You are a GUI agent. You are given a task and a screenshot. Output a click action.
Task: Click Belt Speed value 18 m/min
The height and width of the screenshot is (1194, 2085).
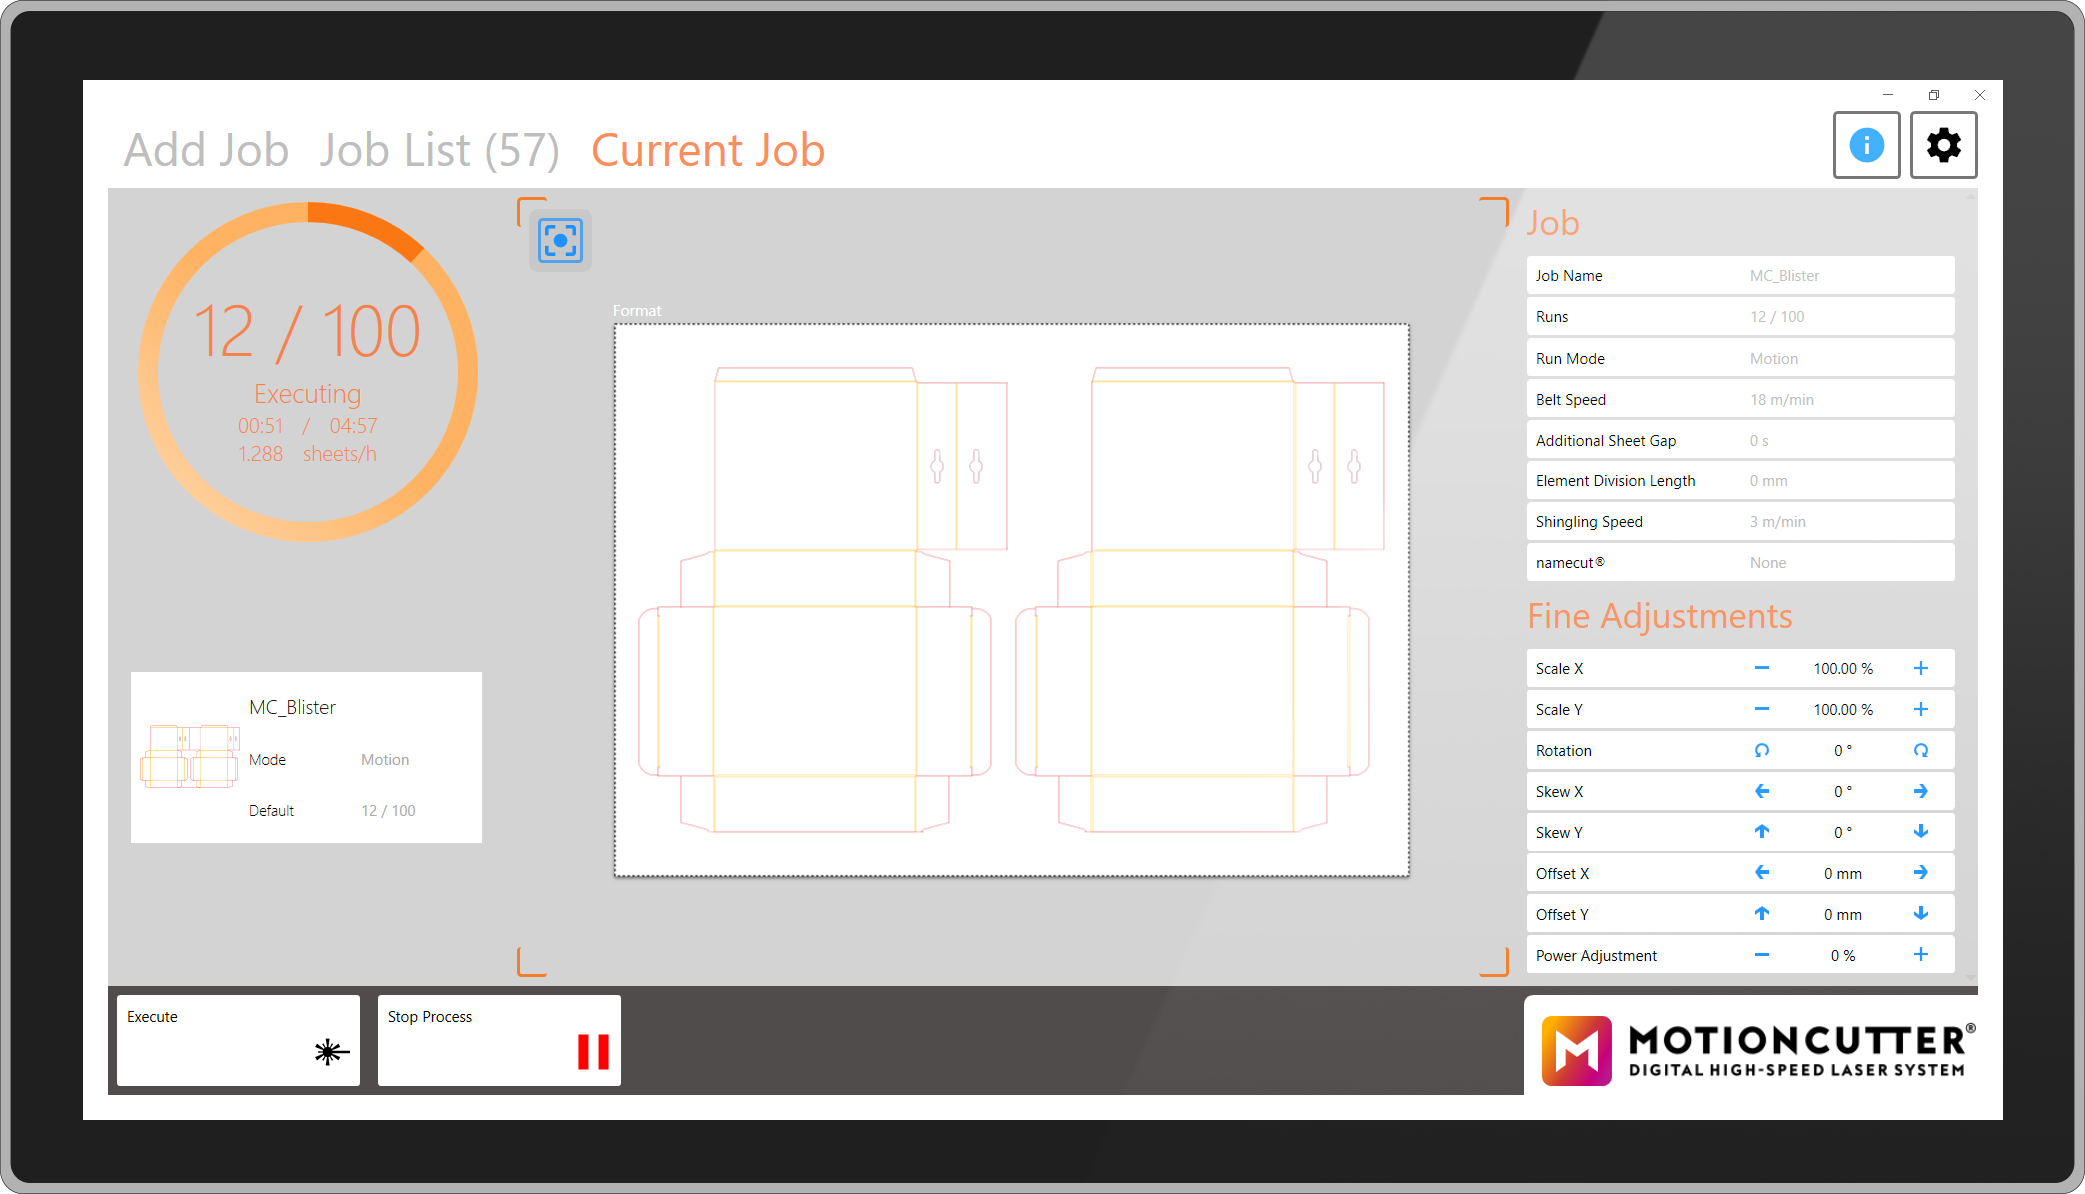tap(1782, 400)
